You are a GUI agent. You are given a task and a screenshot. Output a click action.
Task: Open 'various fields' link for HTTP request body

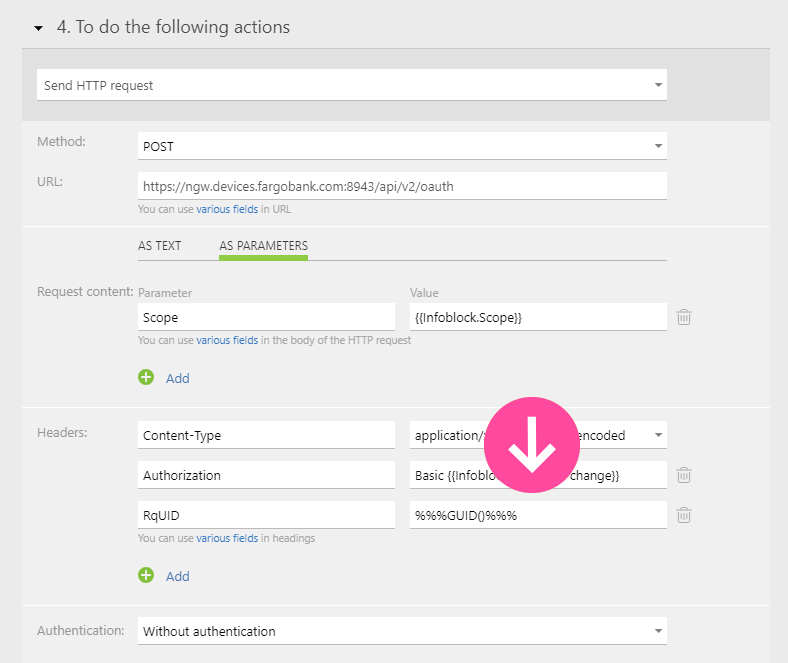click(227, 340)
